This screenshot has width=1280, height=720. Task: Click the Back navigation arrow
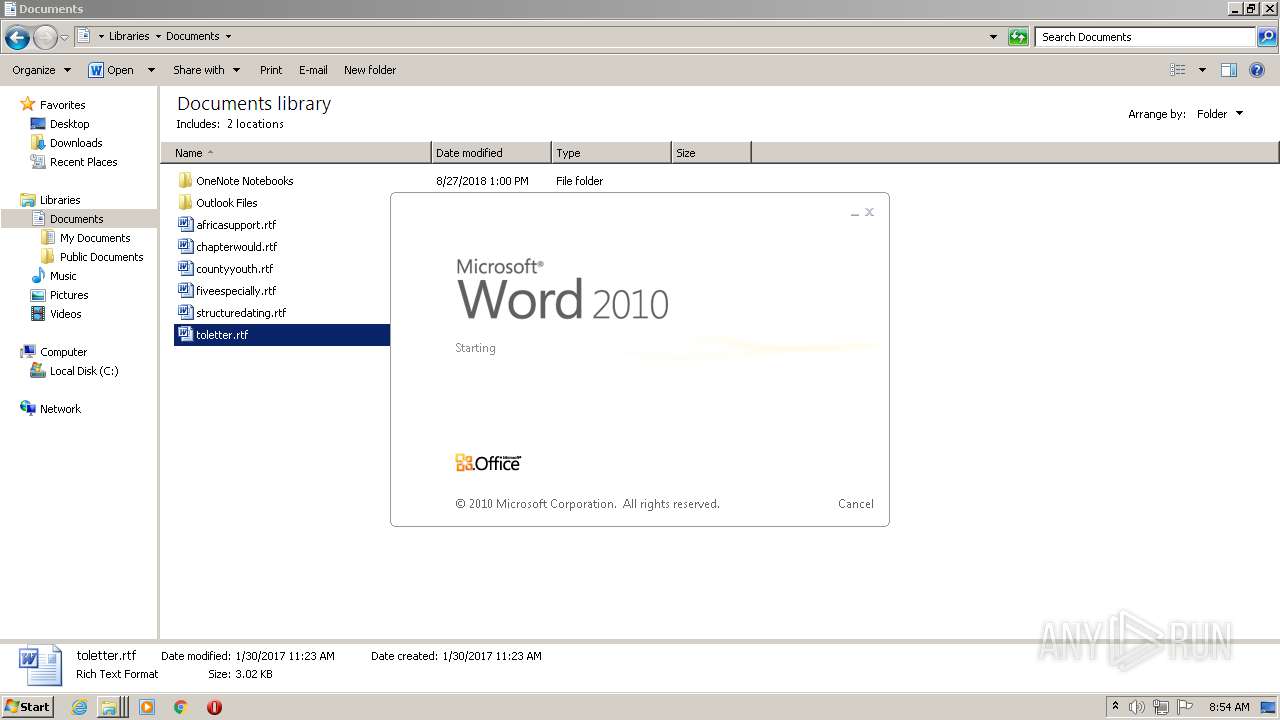click(x=17, y=38)
